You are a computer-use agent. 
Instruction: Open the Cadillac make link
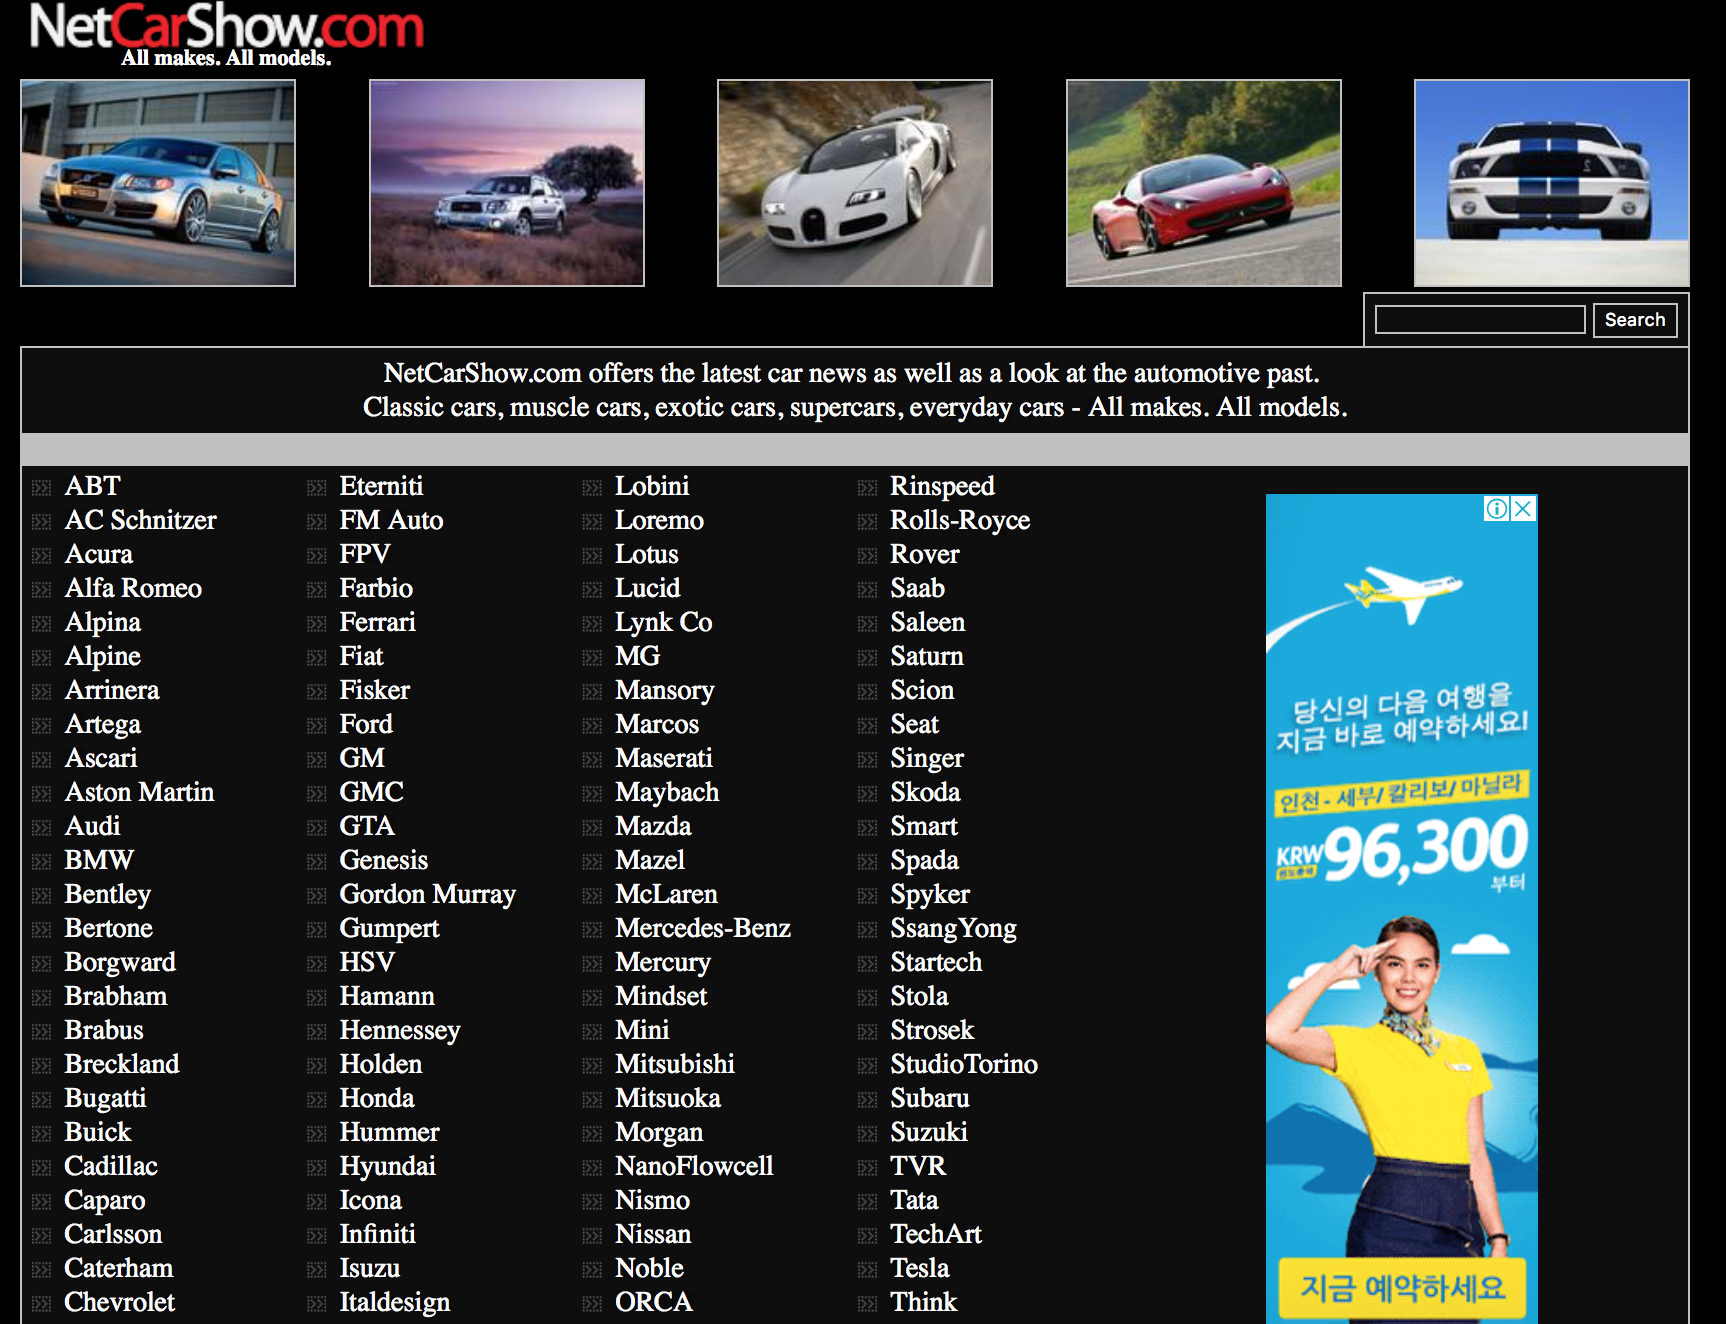pos(111,1166)
